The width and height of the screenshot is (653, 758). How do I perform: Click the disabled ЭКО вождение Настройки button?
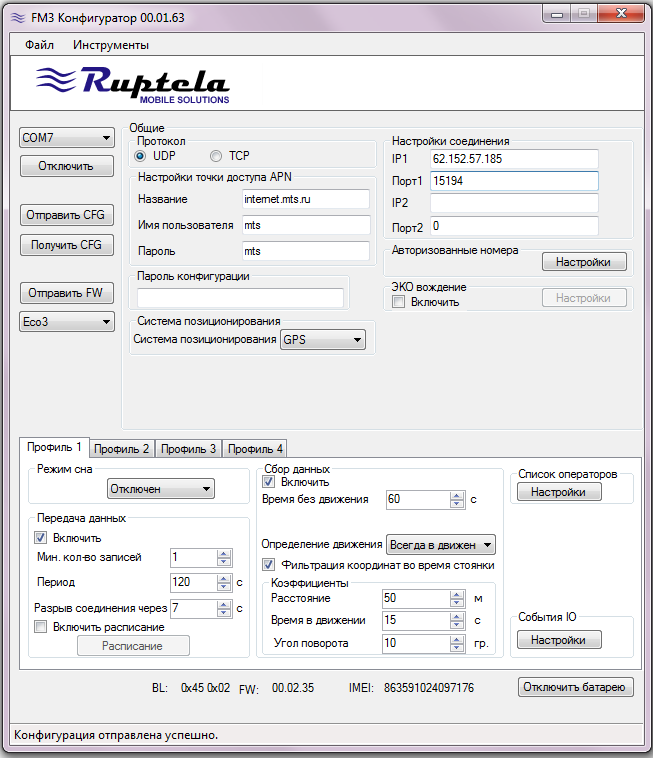(x=584, y=298)
